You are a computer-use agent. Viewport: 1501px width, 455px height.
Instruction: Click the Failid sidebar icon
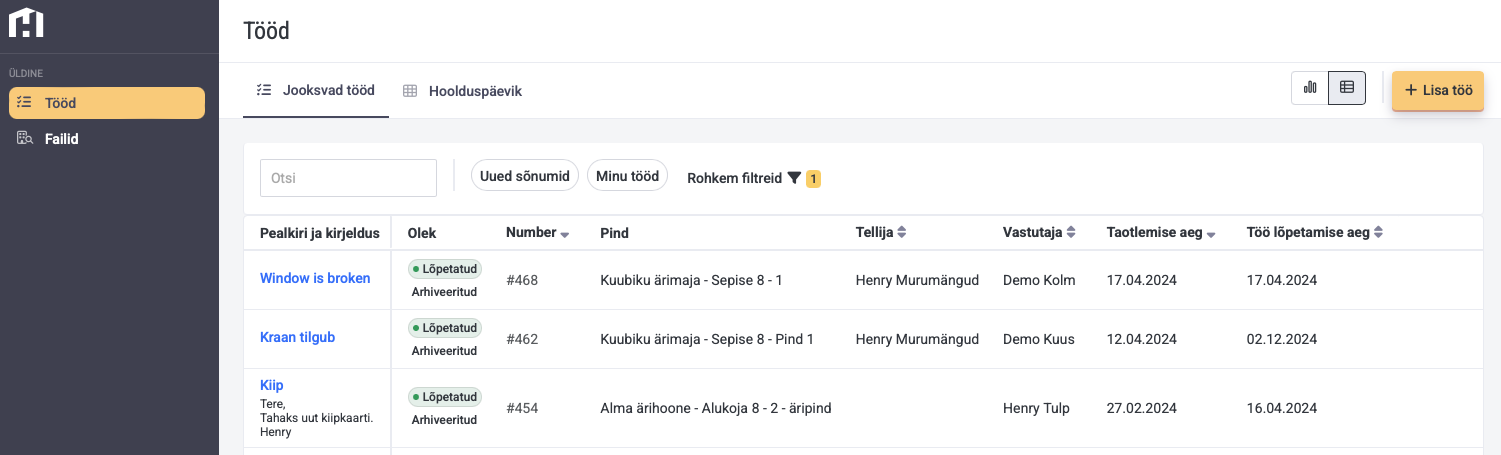[25, 139]
